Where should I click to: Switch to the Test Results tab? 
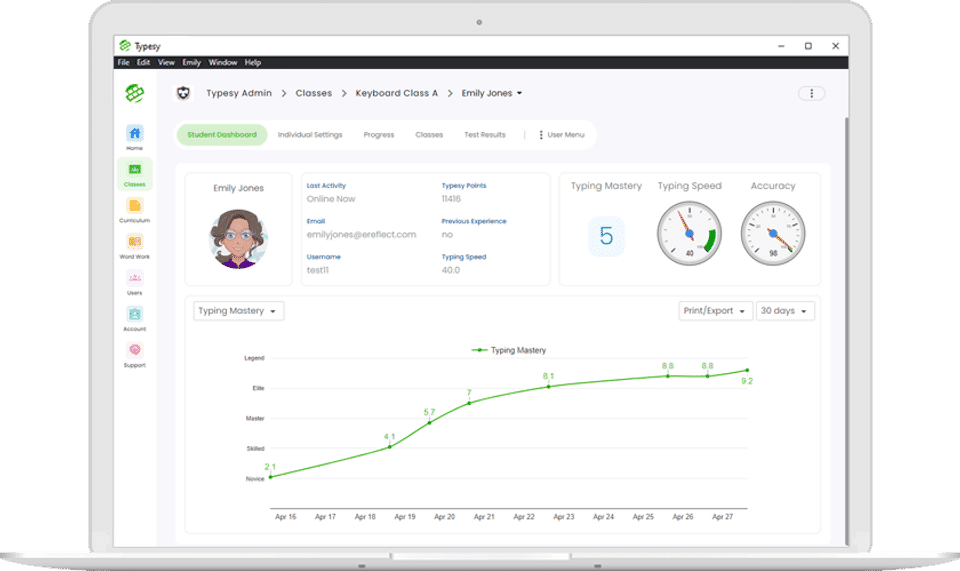tap(484, 135)
